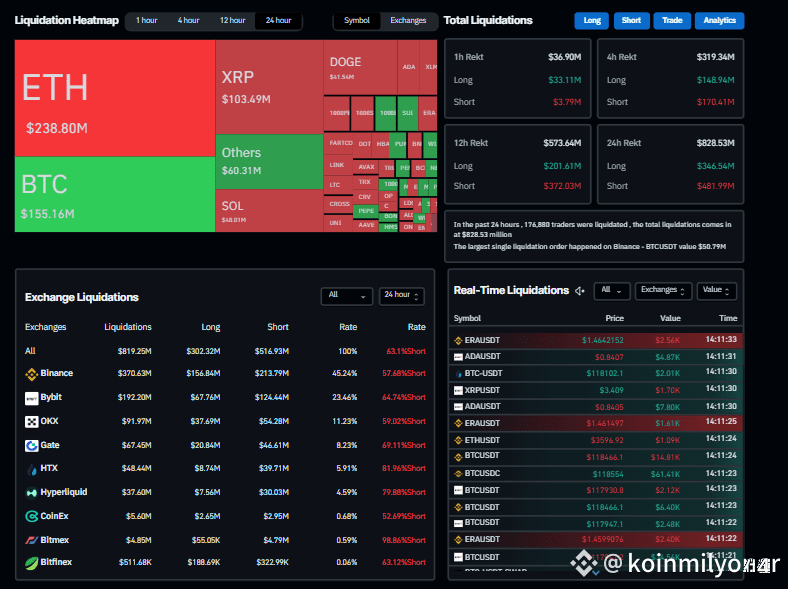Viewport: 788px width, 589px height.
Task: Click the XRP heatmap tile
Action: coord(269,87)
